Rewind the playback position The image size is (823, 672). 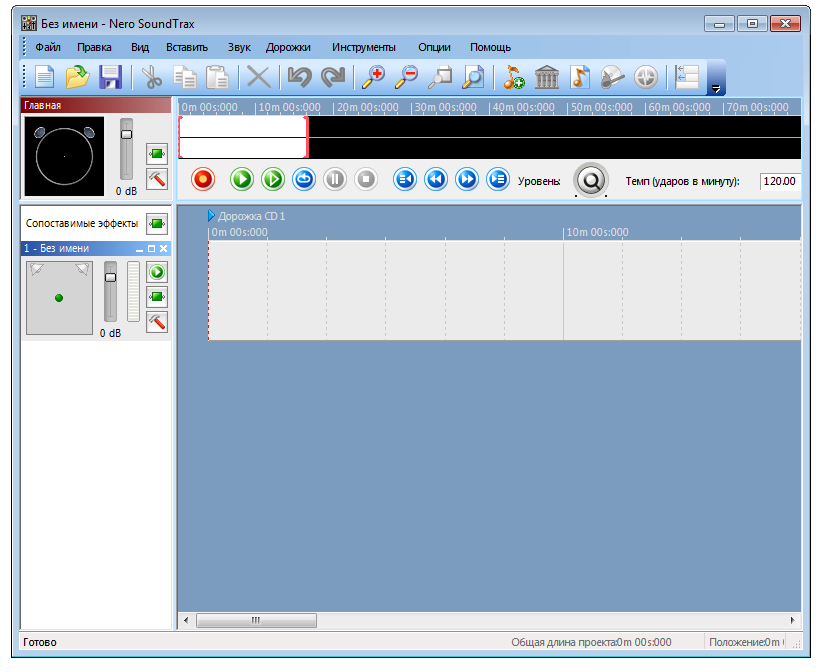click(x=436, y=179)
